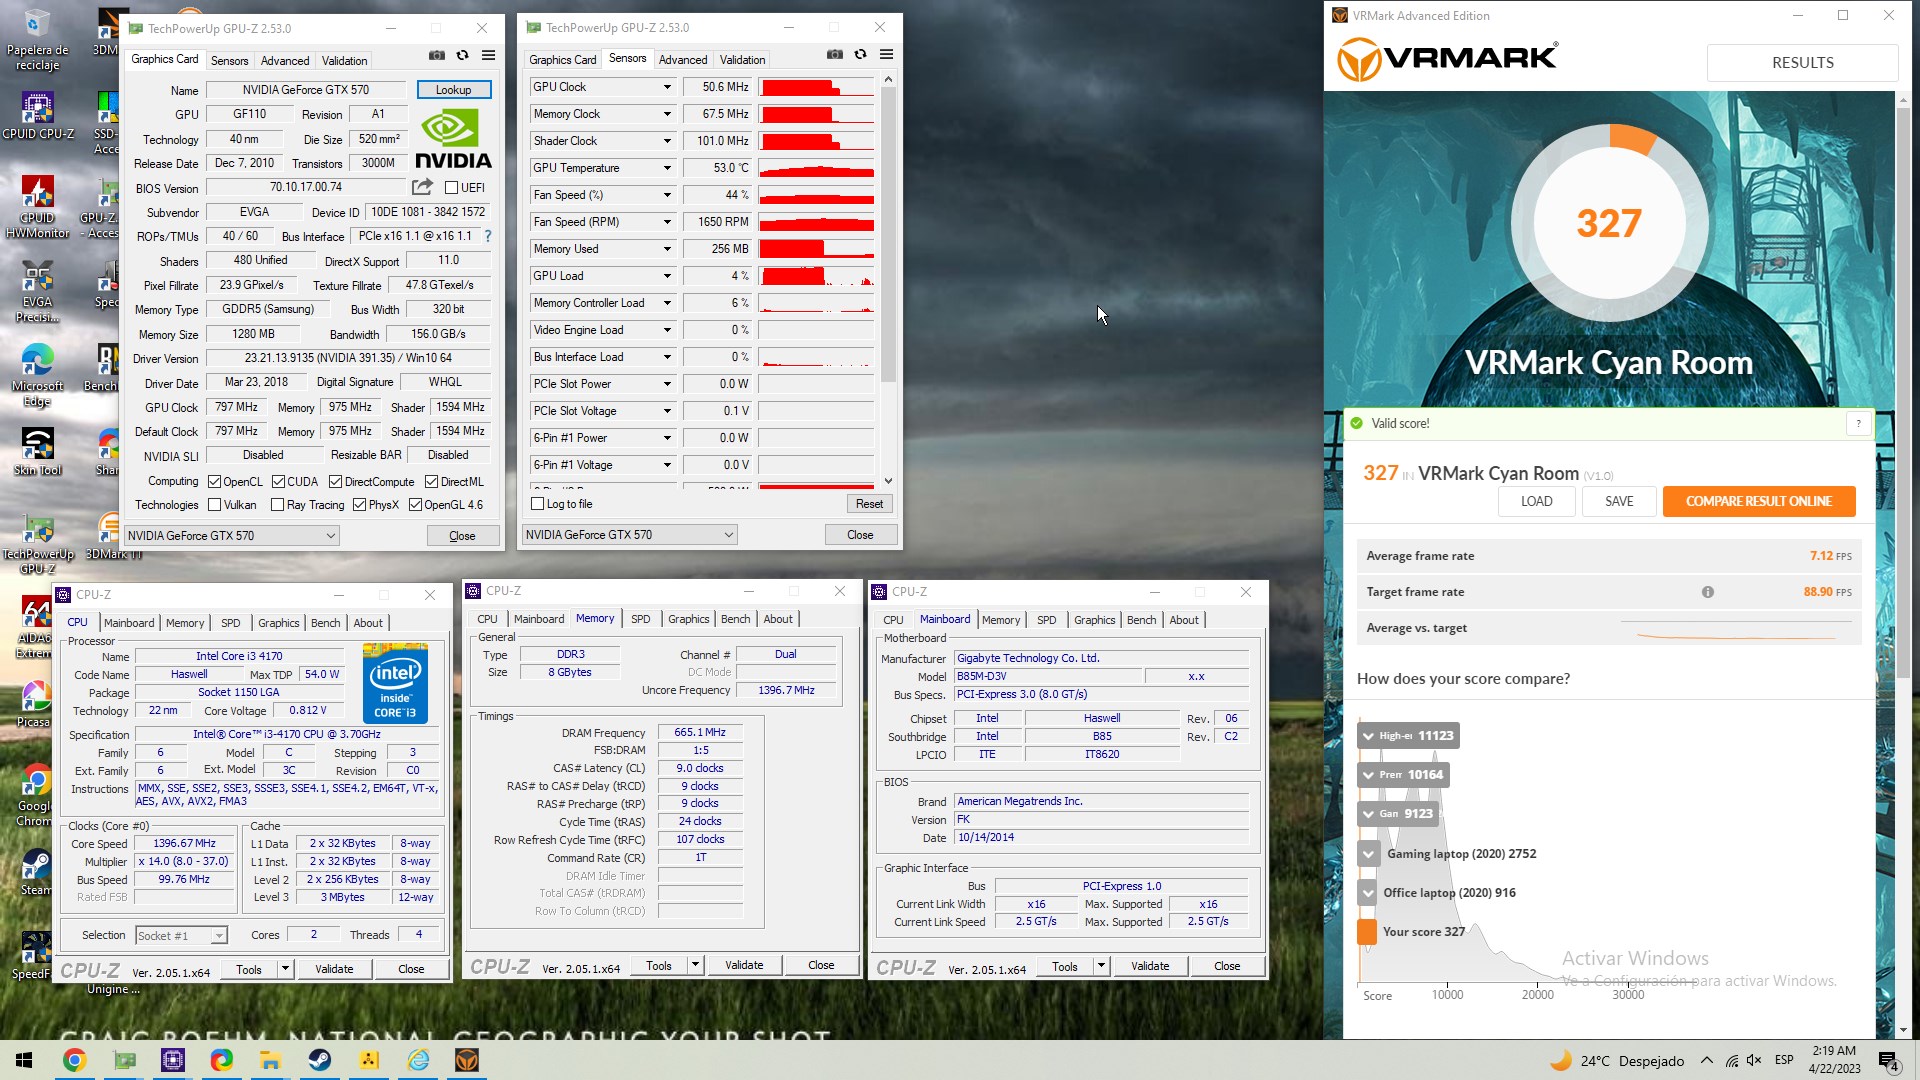Open Microsoft Edge desktop shortcut
1920x1080 pixels.
pos(37,376)
